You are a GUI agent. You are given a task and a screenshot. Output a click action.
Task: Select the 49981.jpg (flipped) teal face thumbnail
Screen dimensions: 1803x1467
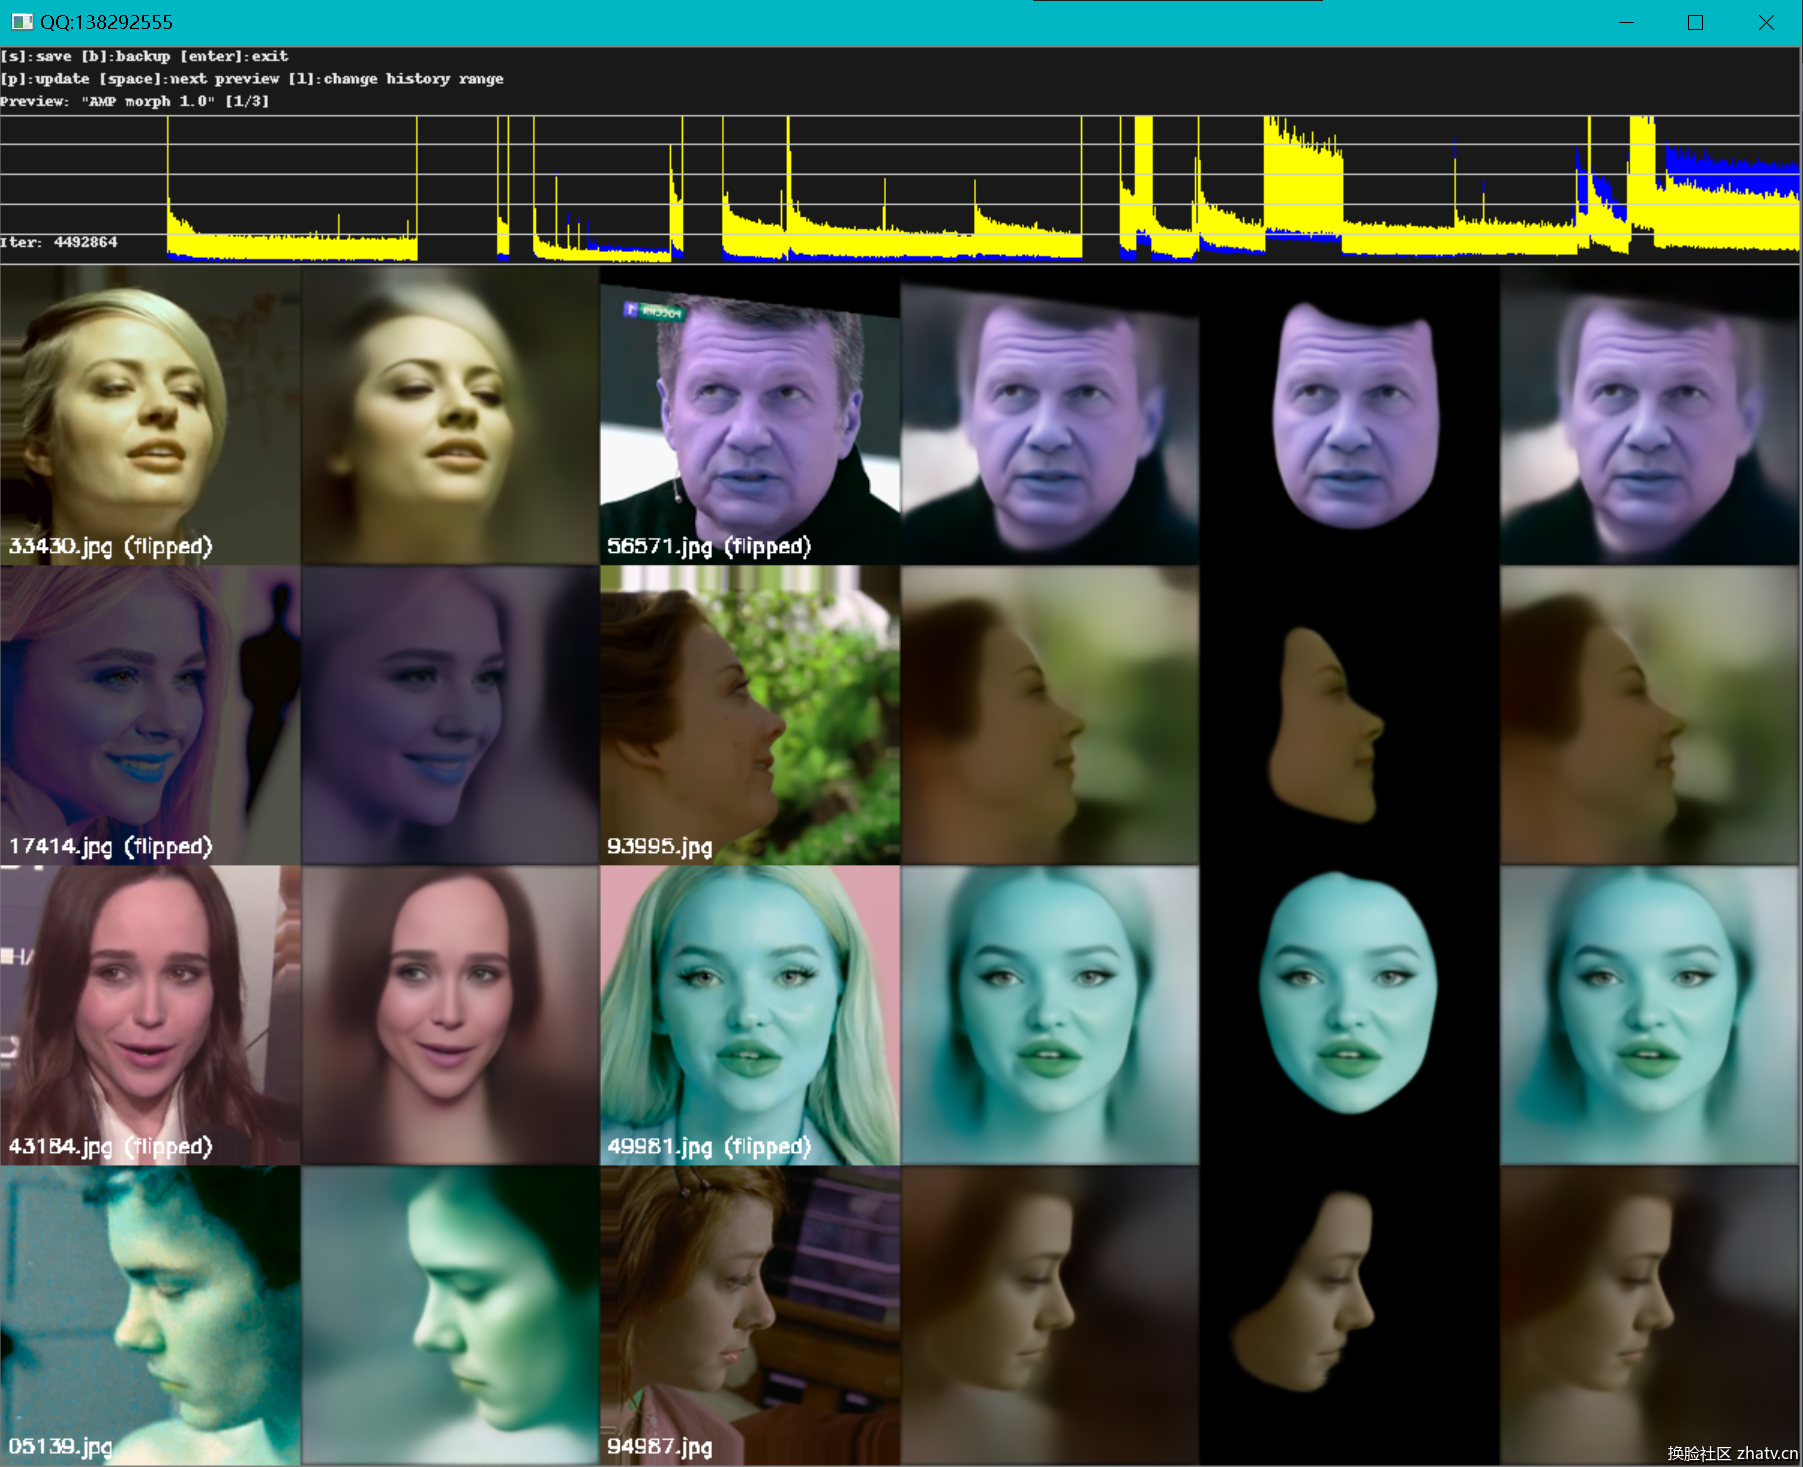point(750,1015)
